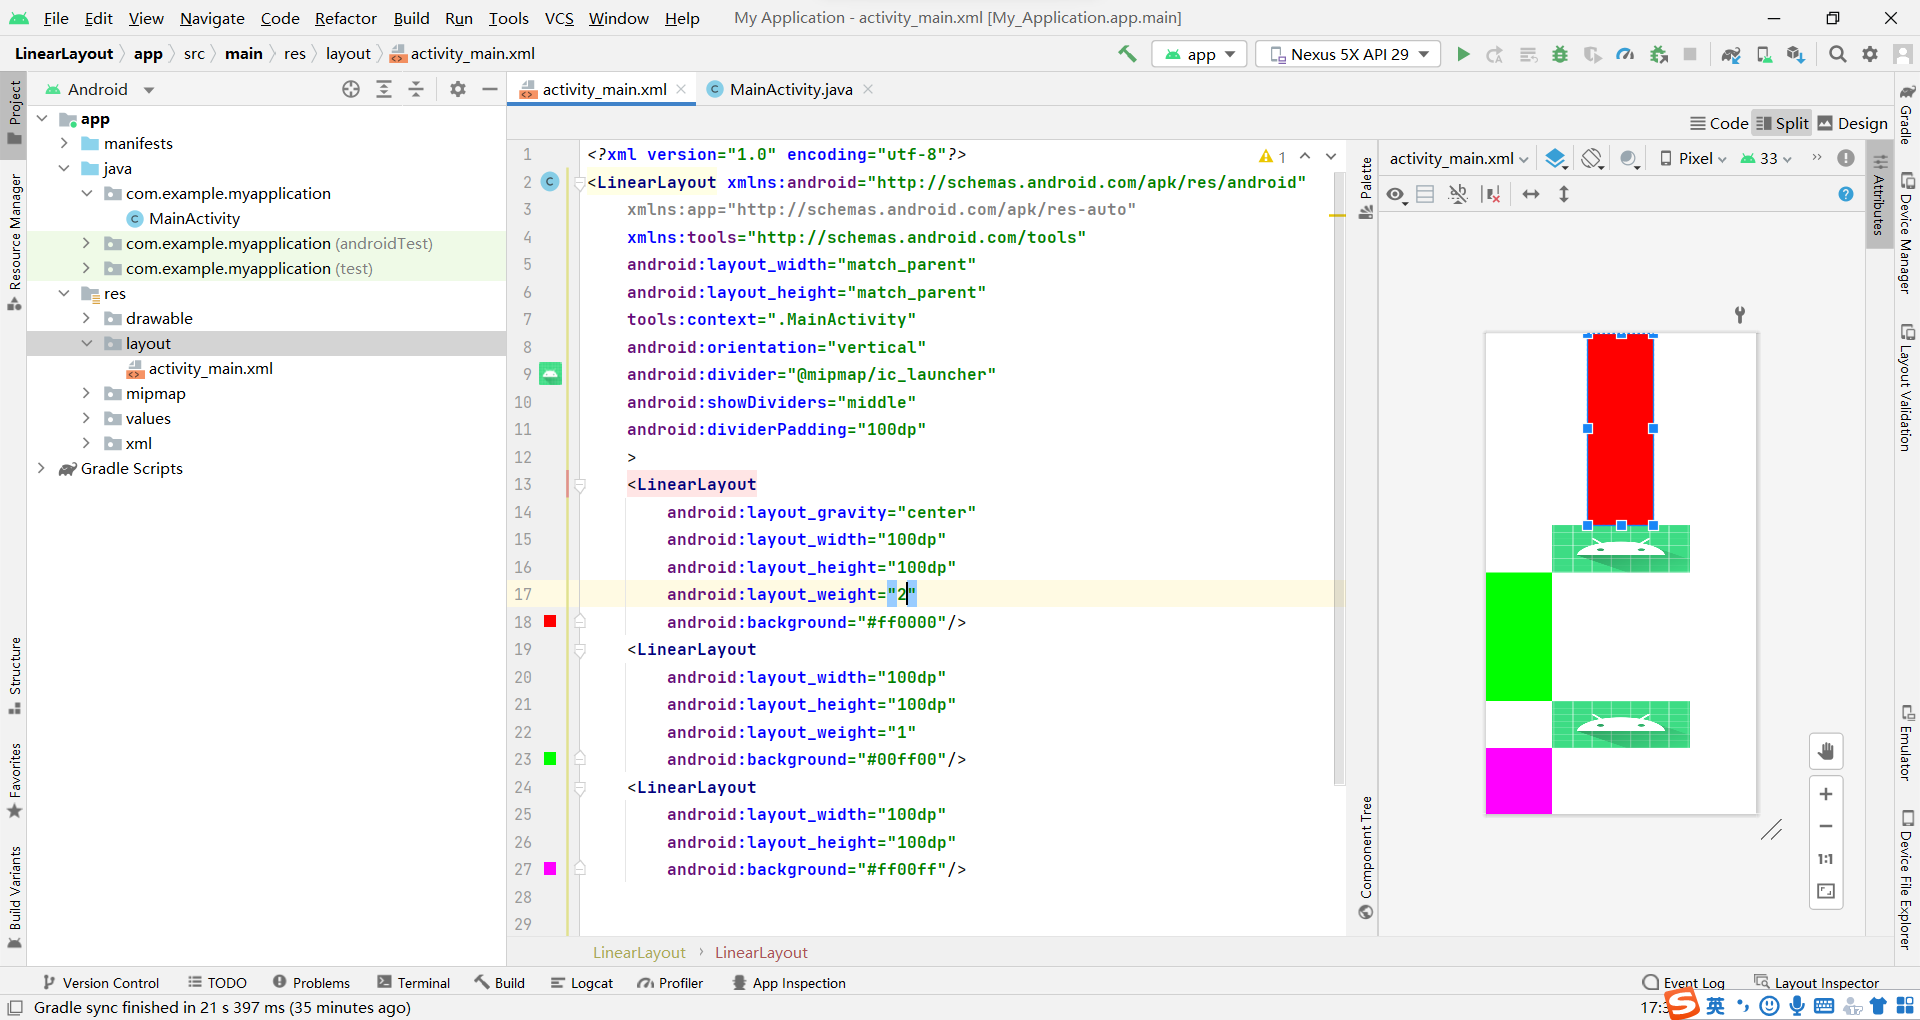The image size is (1920, 1020).
Task: Run the app on Nexus 5X
Action: (1463, 54)
